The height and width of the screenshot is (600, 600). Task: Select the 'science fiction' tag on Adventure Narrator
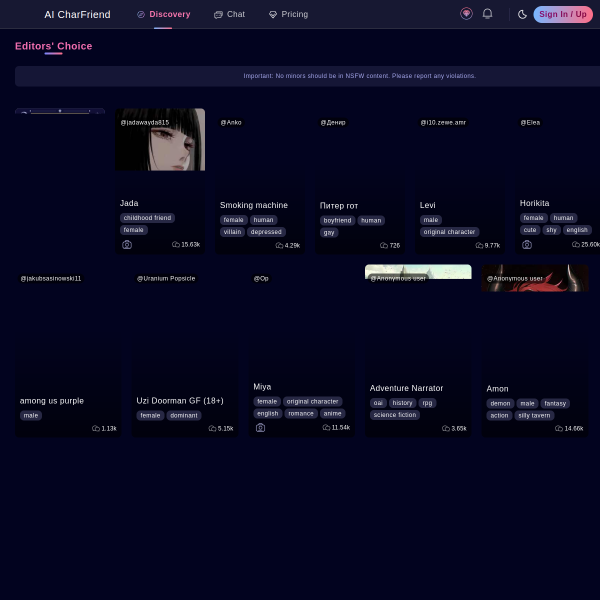[x=395, y=415]
